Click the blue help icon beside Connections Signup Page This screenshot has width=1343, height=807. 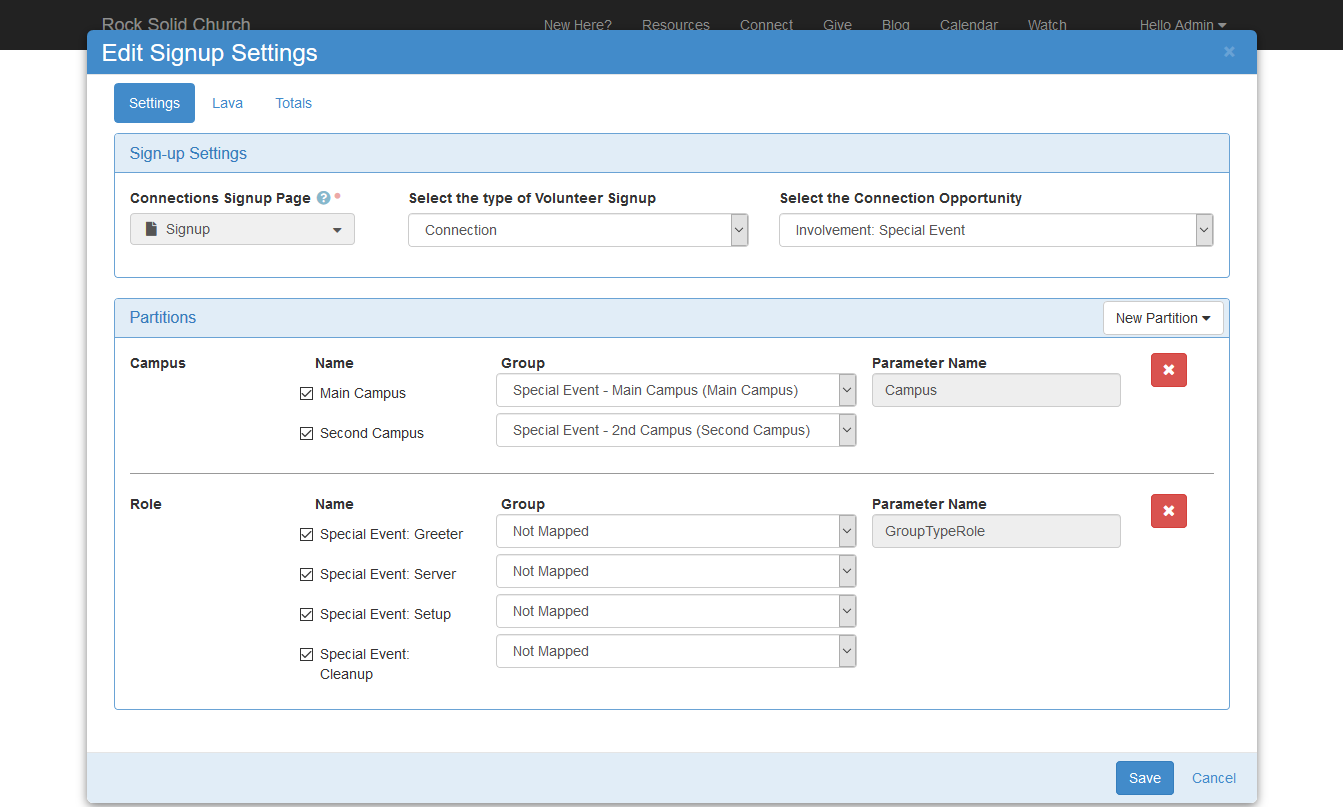click(x=324, y=198)
